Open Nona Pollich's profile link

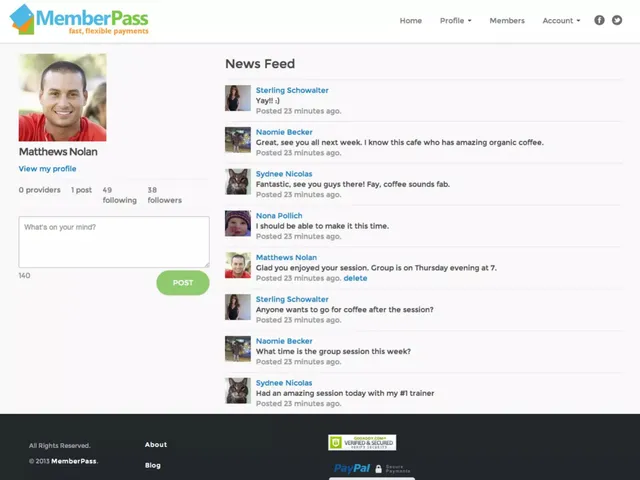[279, 216]
